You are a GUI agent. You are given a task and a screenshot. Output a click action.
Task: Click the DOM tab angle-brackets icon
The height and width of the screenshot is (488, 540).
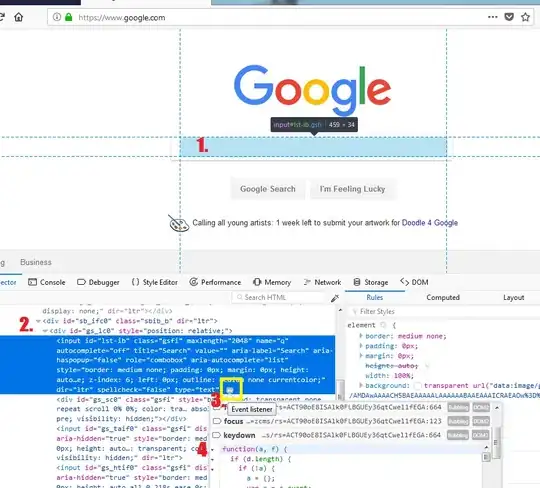(404, 282)
